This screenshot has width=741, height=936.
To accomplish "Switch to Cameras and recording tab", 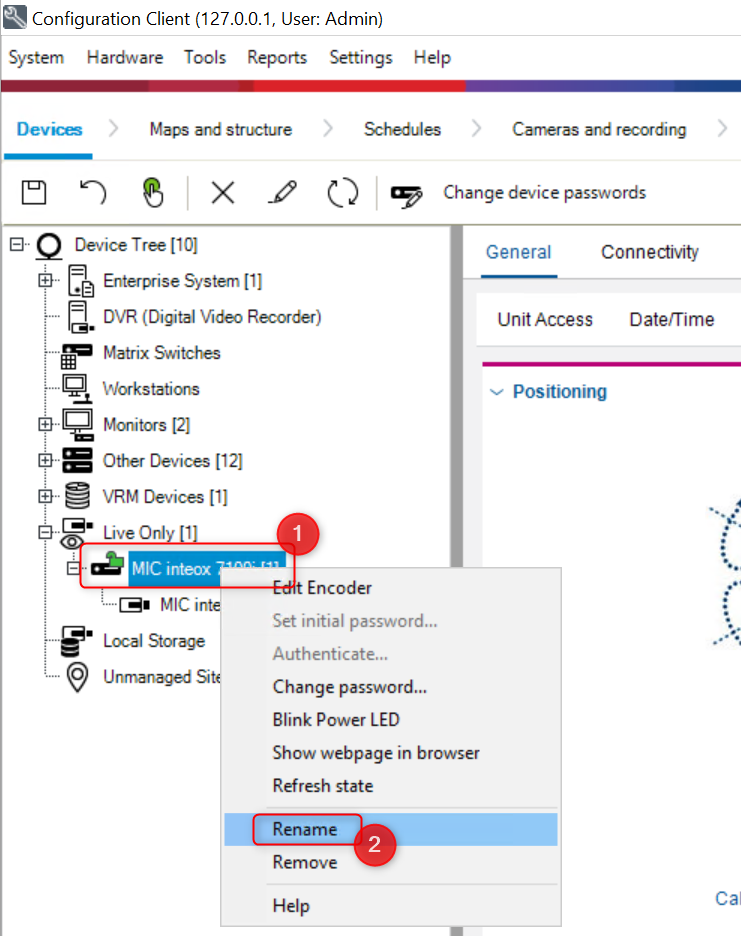I will pos(599,130).
